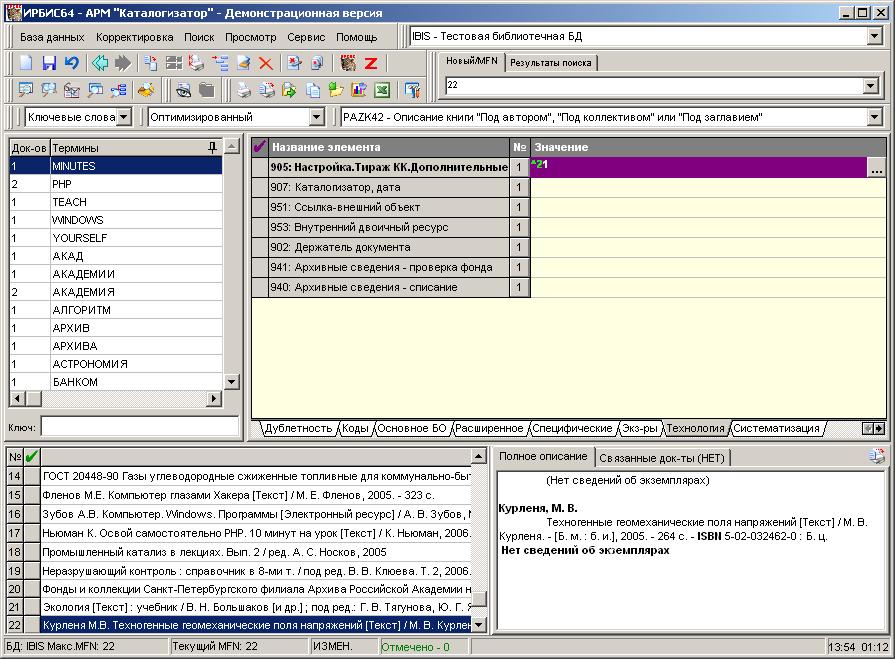The width and height of the screenshot is (895, 659).
Task: Open the Результаты поиска tab
Action: click(550, 62)
